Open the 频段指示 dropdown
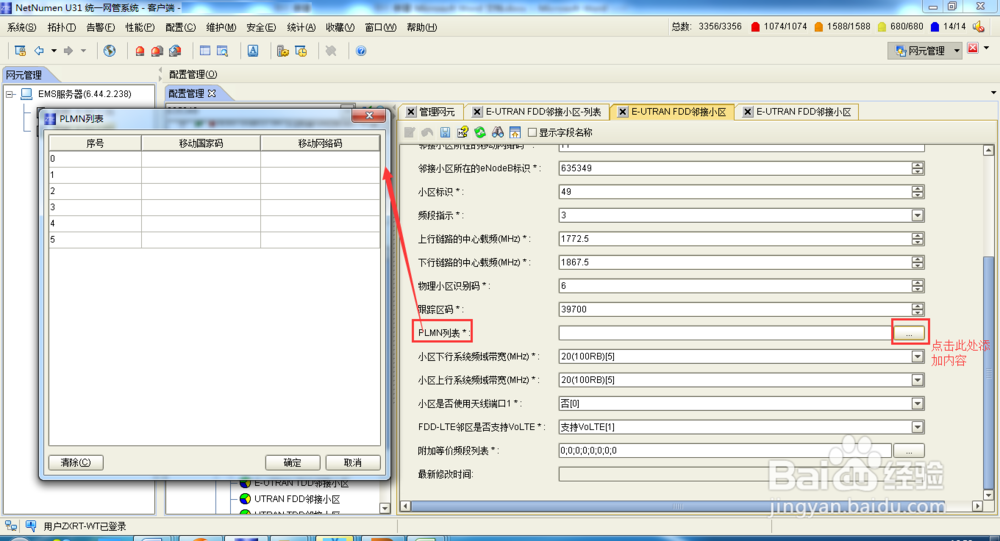Image resolution: width=1000 pixels, height=541 pixels. [918, 215]
